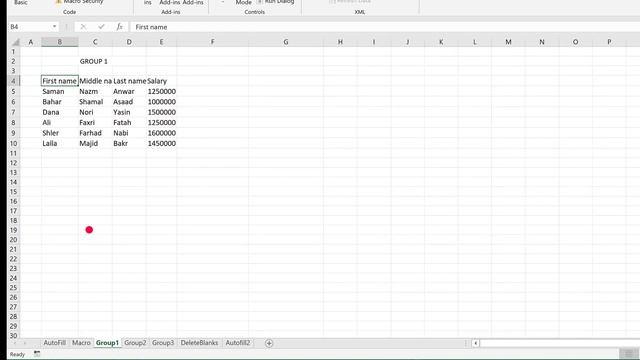This screenshot has height=360, width=640.
Task: Switch to the Macro sheet tab
Action: (x=81, y=343)
